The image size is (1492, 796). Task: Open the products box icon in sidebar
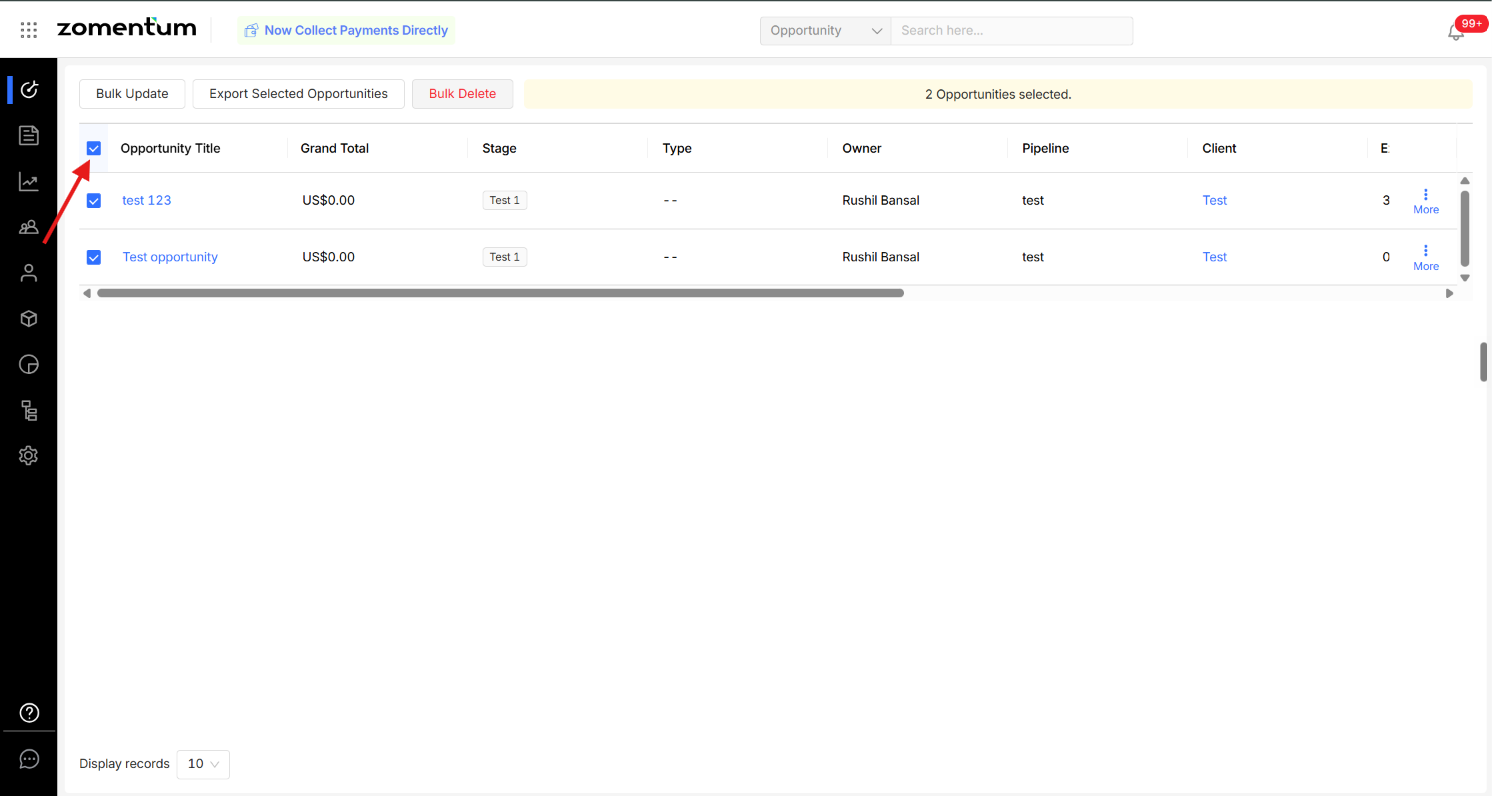(29, 318)
